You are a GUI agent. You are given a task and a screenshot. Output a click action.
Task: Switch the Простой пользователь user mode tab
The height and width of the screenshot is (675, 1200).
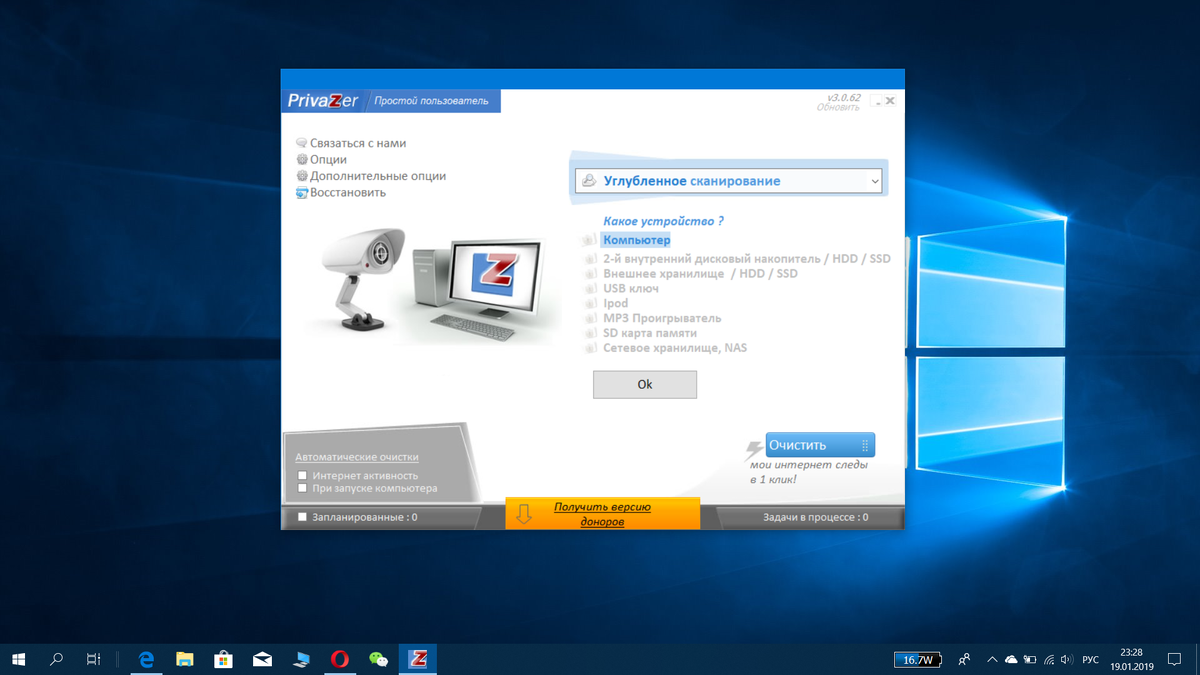(432, 101)
